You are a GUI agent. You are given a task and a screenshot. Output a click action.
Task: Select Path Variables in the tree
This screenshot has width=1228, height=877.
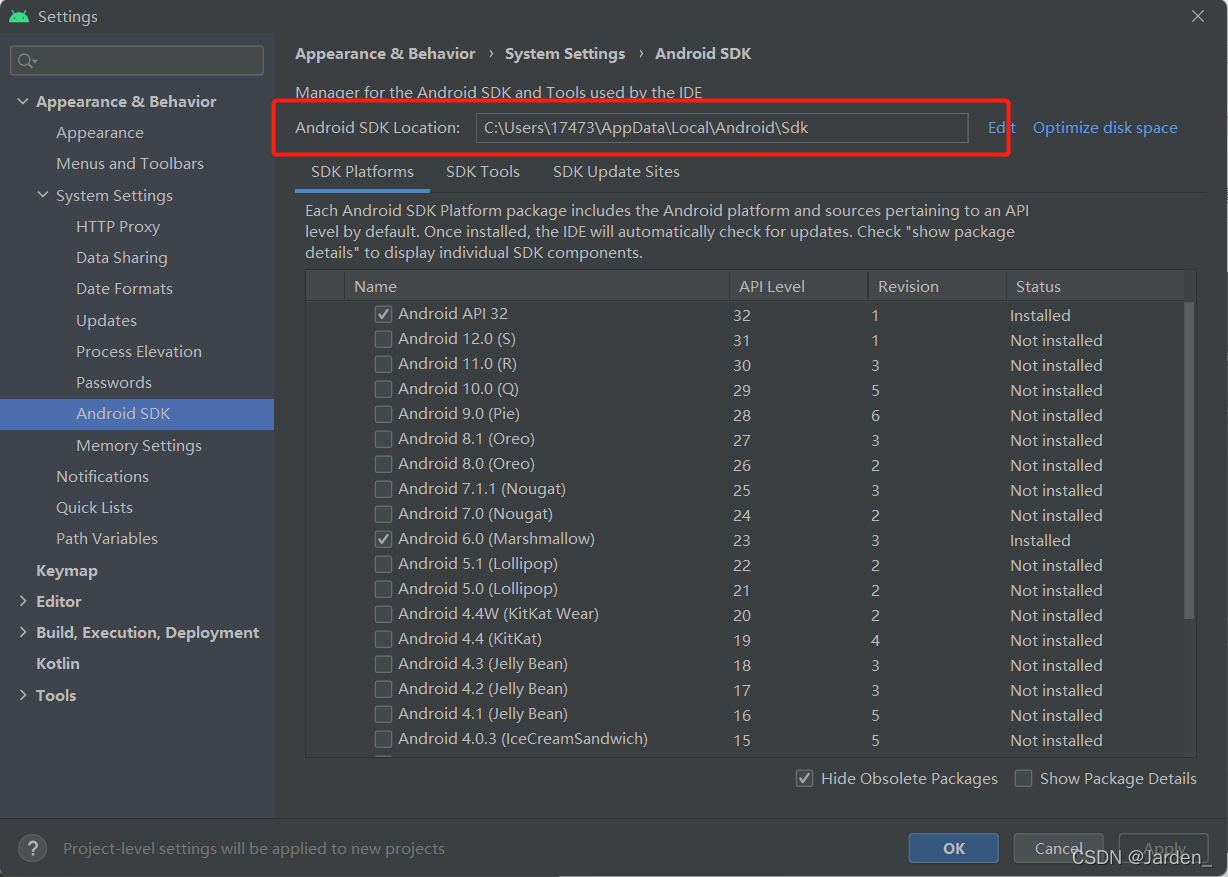click(107, 538)
